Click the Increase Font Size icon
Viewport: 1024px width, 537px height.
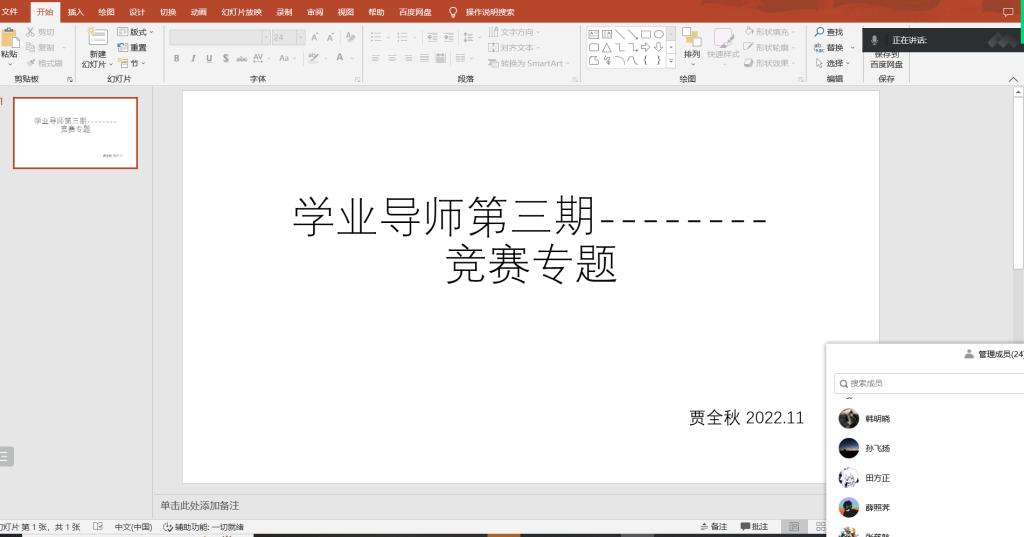[x=315, y=37]
